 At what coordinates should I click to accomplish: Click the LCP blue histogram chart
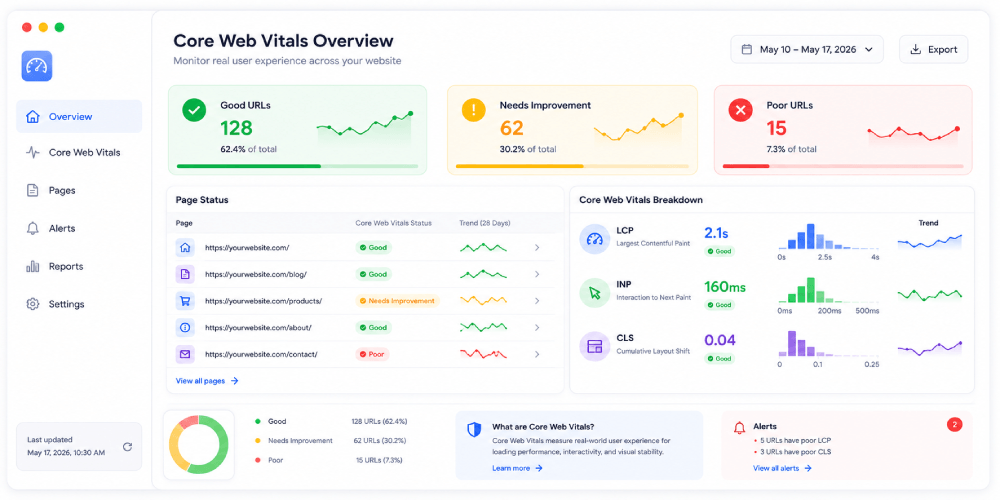(x=828, y=236)
